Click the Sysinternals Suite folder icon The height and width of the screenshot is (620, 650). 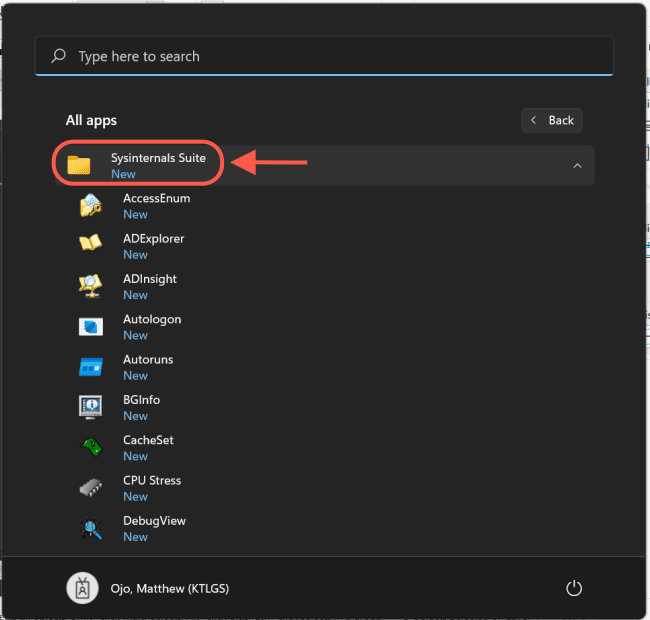[x=79, y=165]
